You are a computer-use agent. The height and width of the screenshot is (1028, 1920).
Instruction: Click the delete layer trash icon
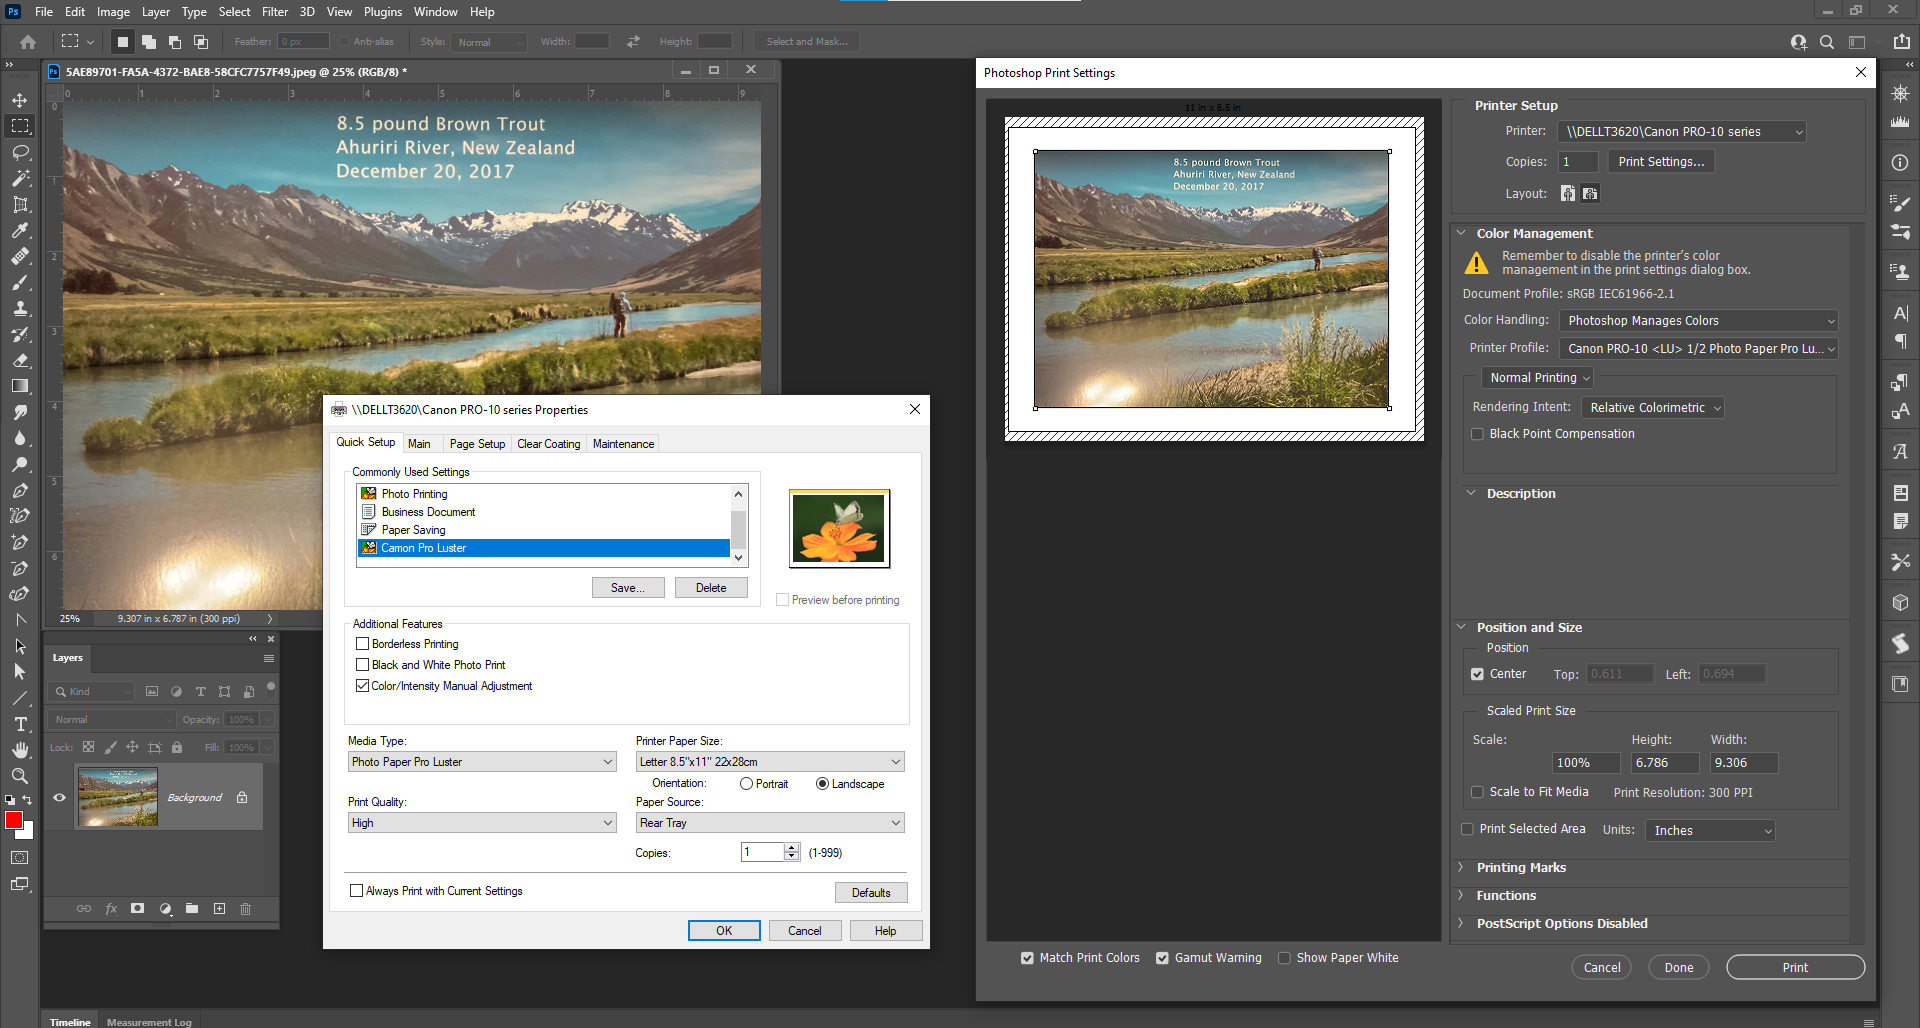(245, 909)
